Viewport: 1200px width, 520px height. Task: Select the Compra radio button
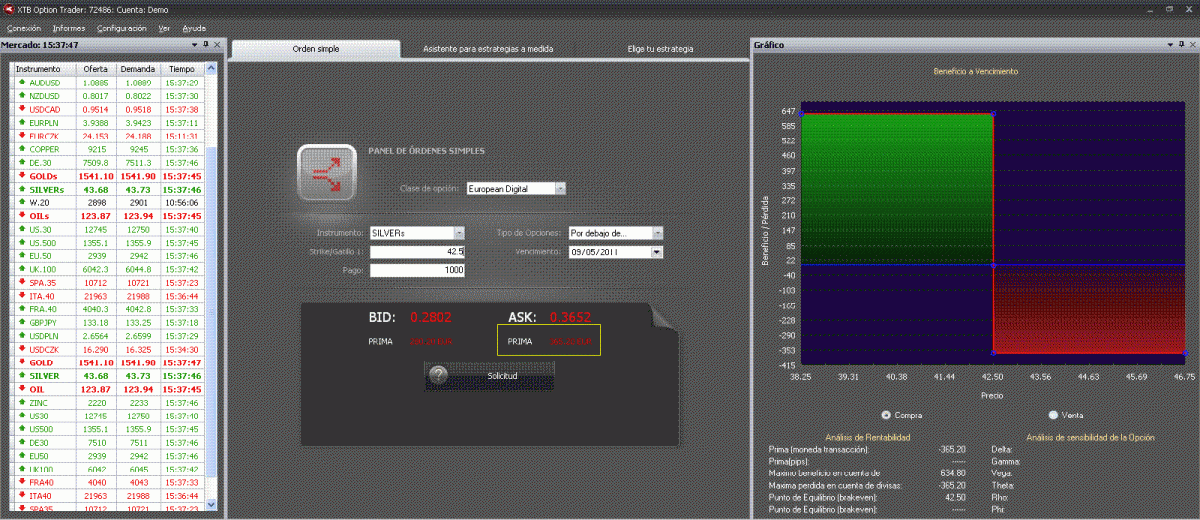(x=886, y=414)
